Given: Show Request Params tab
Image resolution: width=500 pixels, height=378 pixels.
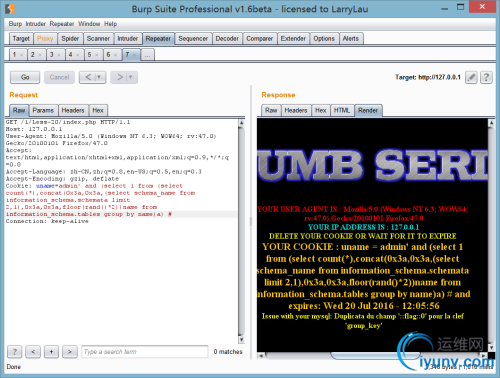Looking at the screenshot, I should [x=43, y=110].
